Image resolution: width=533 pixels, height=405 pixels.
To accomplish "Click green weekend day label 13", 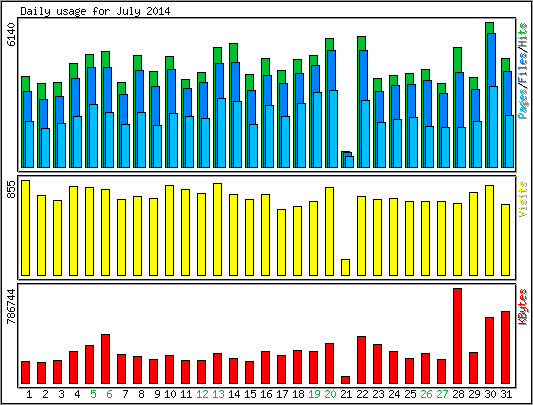I will tap(218, 394).
